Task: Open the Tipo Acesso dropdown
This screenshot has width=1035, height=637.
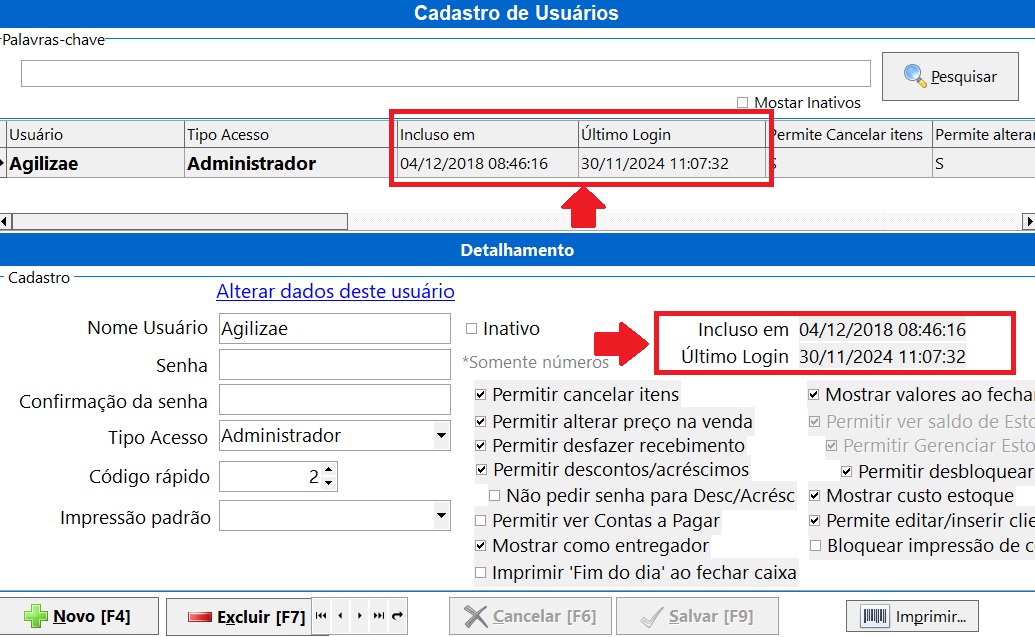Action: click(x=441, y=436)
